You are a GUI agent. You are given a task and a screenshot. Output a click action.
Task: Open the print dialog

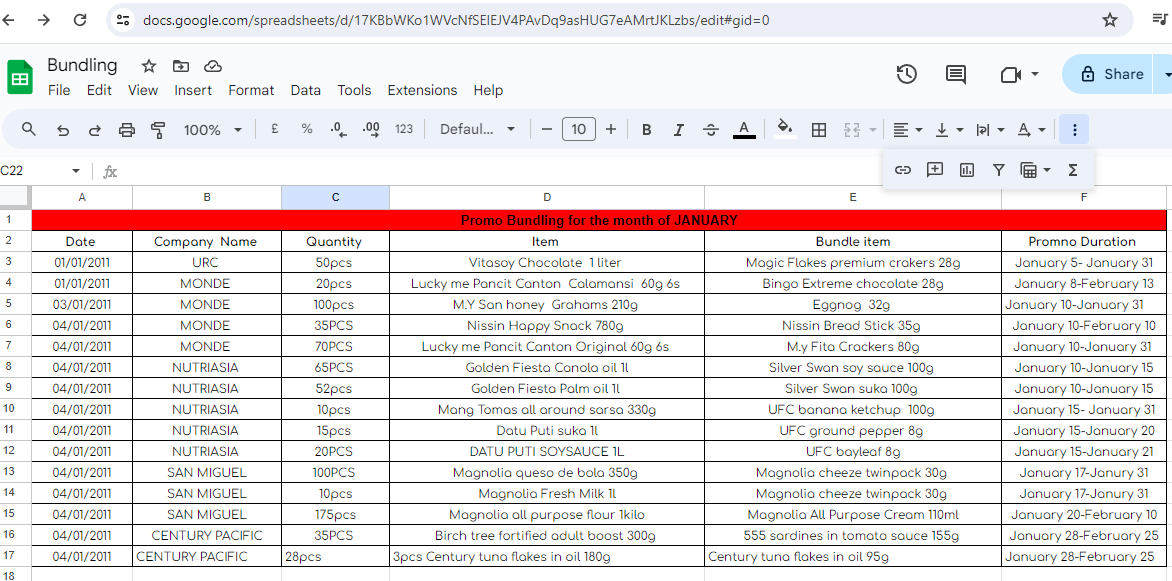point(126,129)
